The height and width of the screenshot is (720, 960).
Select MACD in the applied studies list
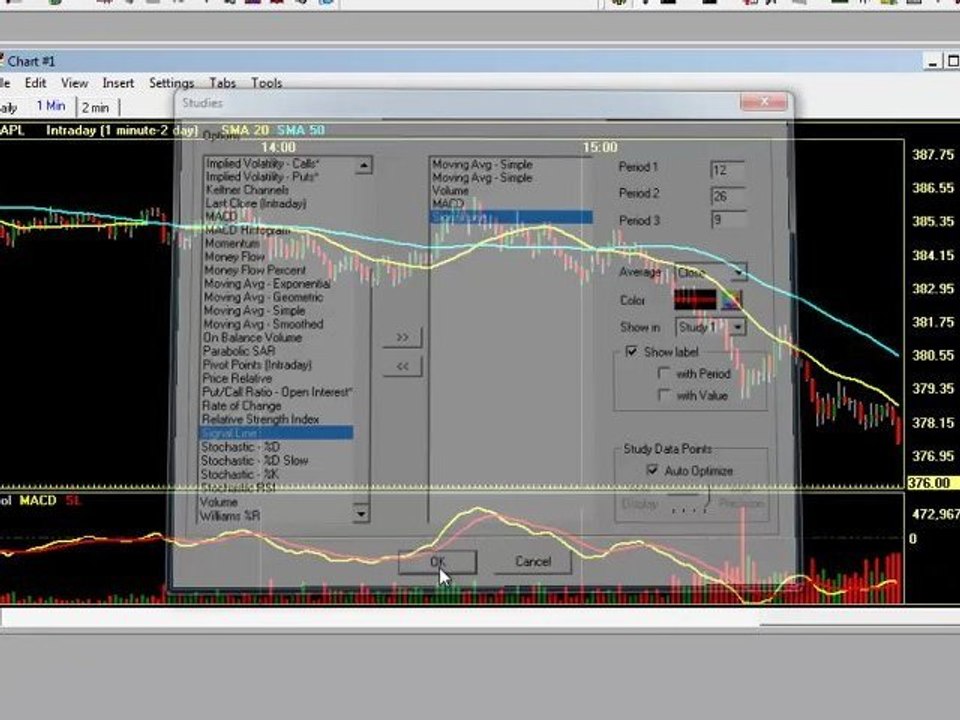pyautogui.click(x=448, y=203)
